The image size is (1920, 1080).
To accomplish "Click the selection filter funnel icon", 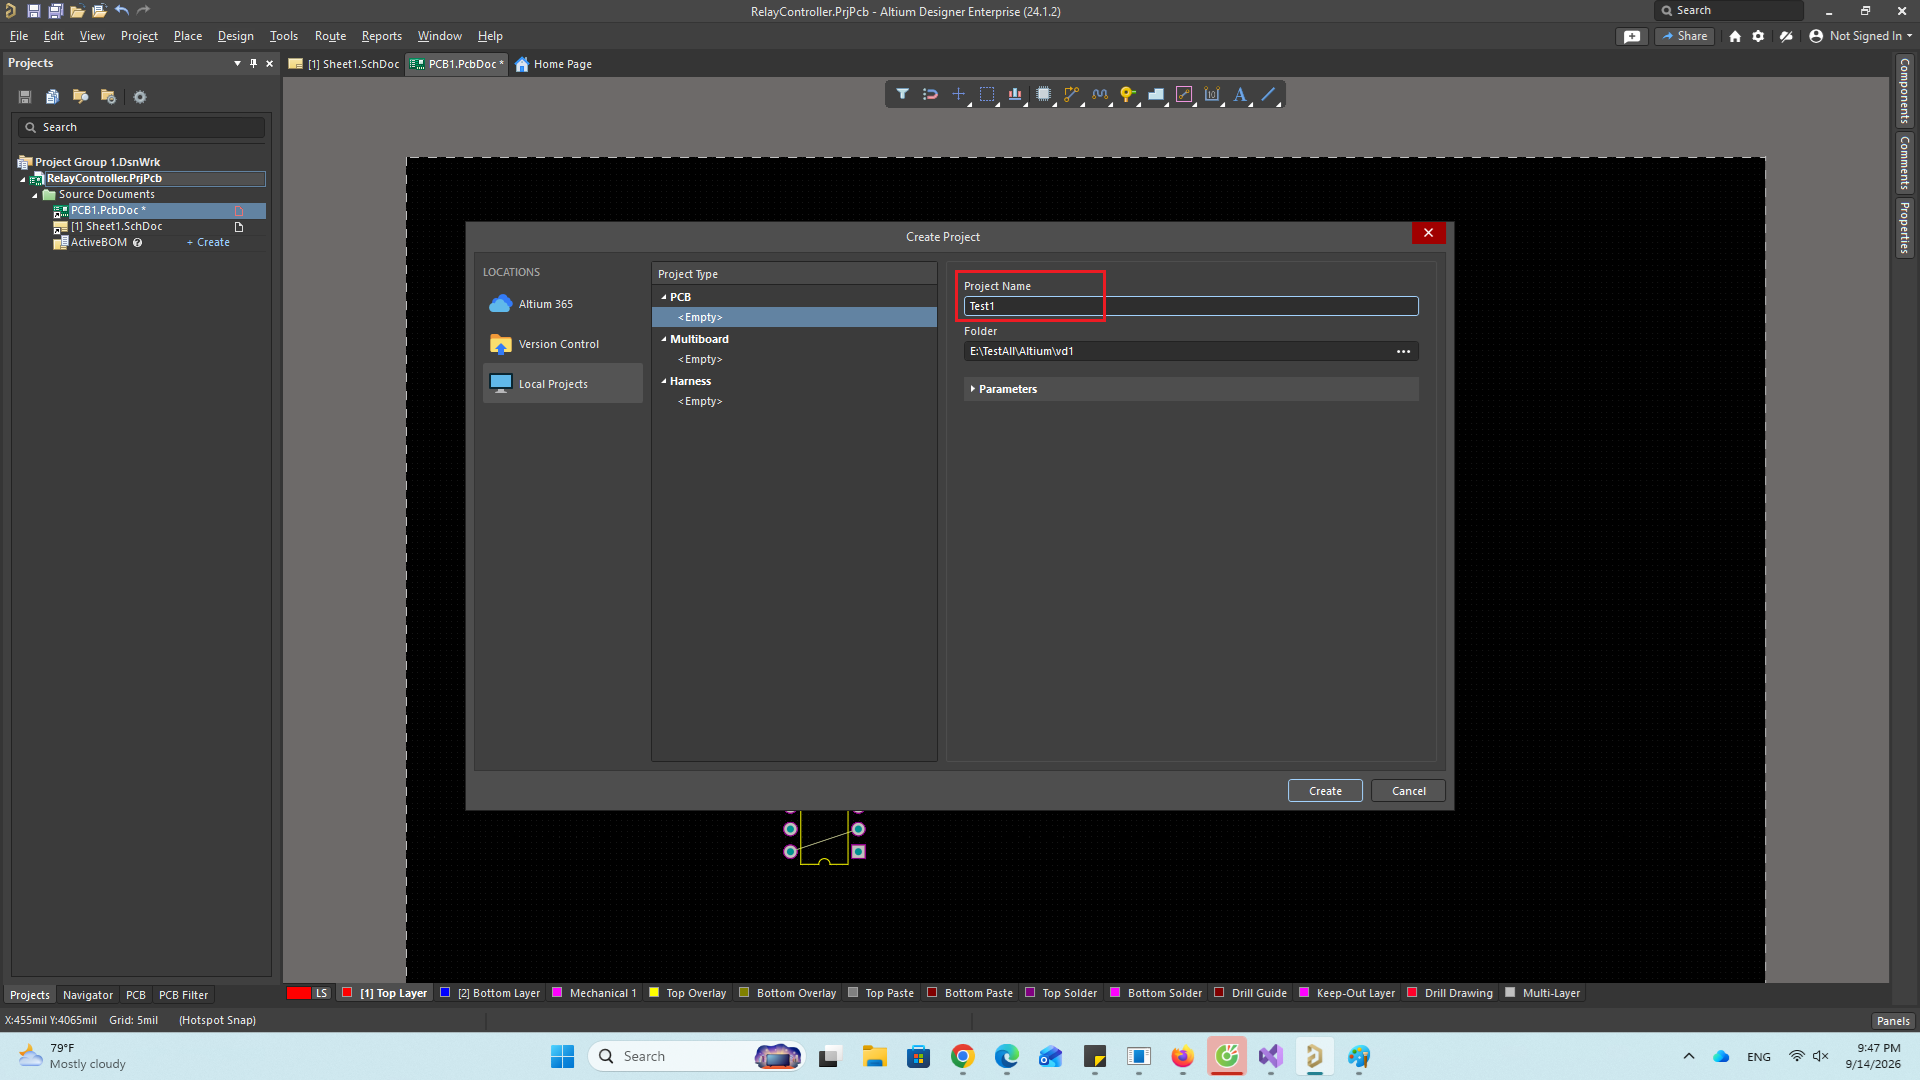I will (902, 94).
